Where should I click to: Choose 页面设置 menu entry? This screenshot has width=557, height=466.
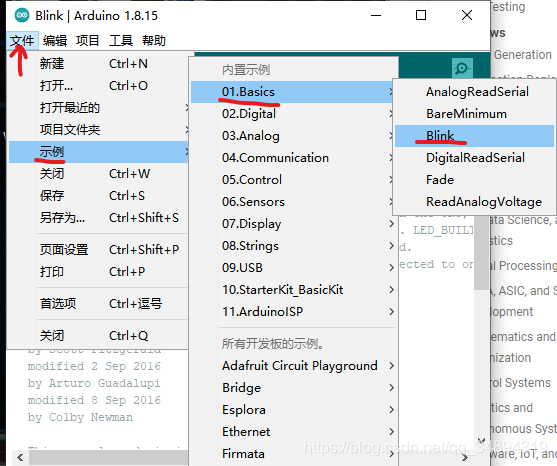coord(98,250)
